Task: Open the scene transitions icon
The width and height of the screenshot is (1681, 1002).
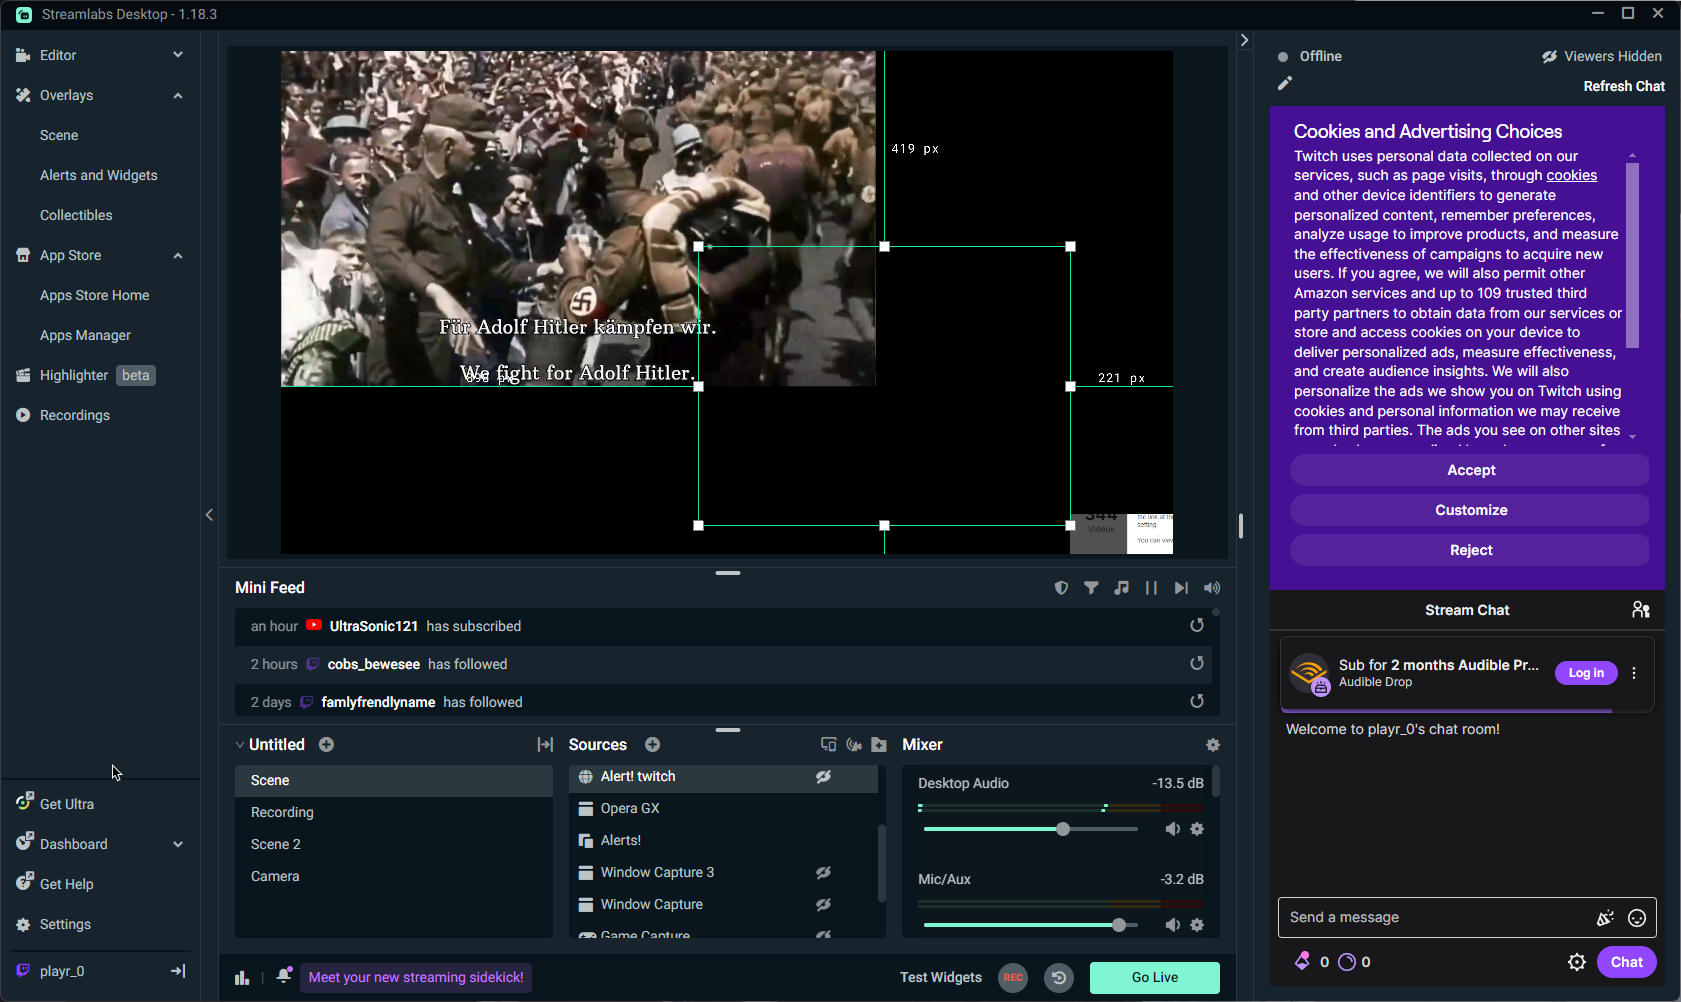Action: coord(545,745)
